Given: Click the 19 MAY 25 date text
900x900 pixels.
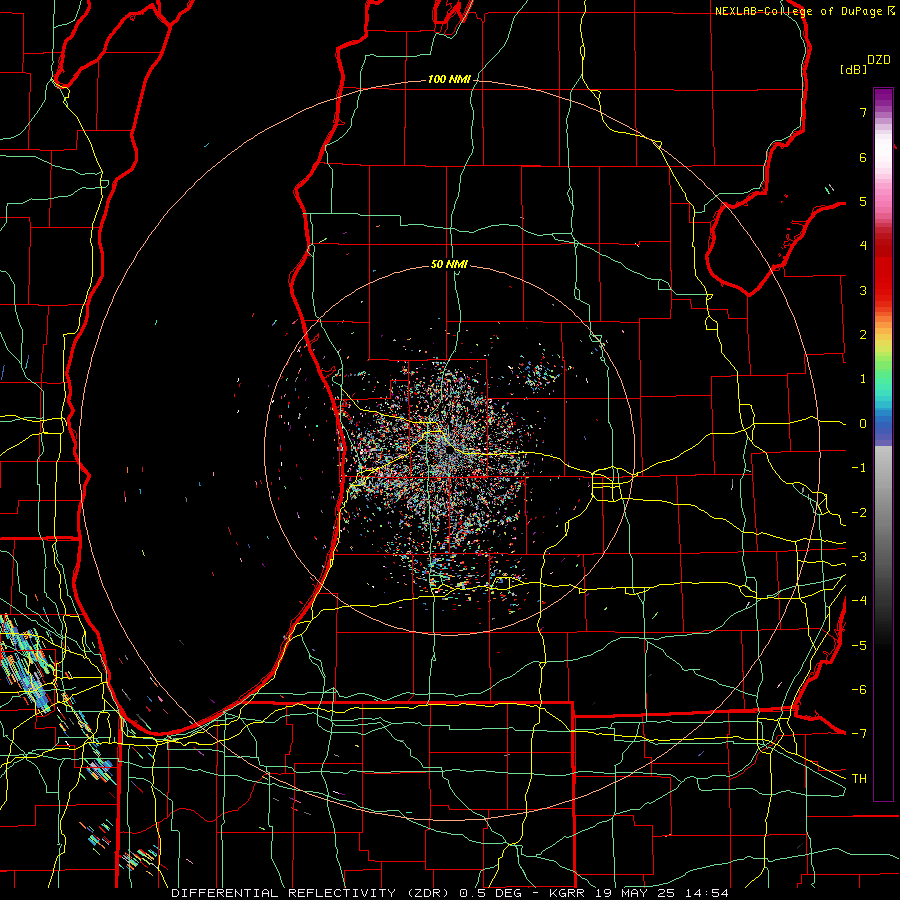Looking at the screenshot, I should [635, 893].
